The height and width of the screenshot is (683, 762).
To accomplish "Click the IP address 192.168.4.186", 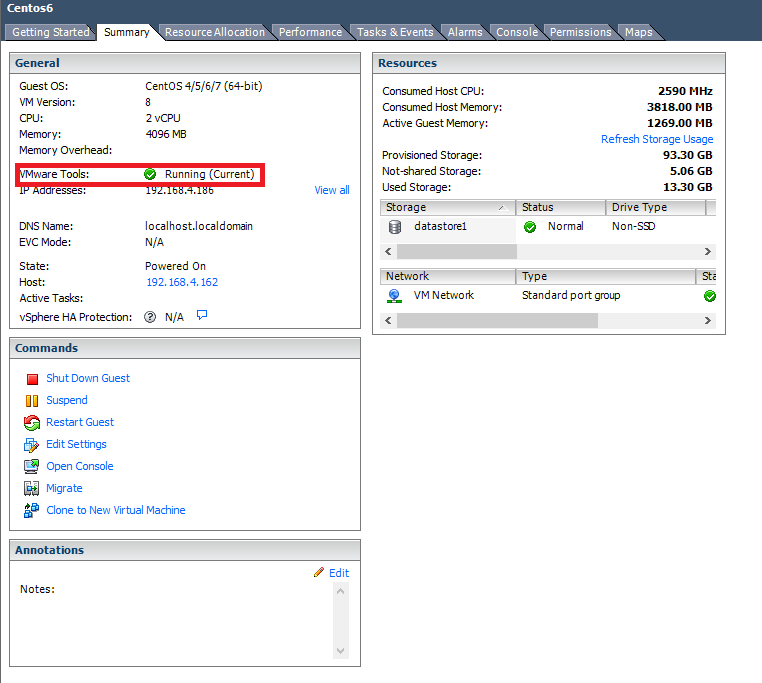I will coord(179,191).
